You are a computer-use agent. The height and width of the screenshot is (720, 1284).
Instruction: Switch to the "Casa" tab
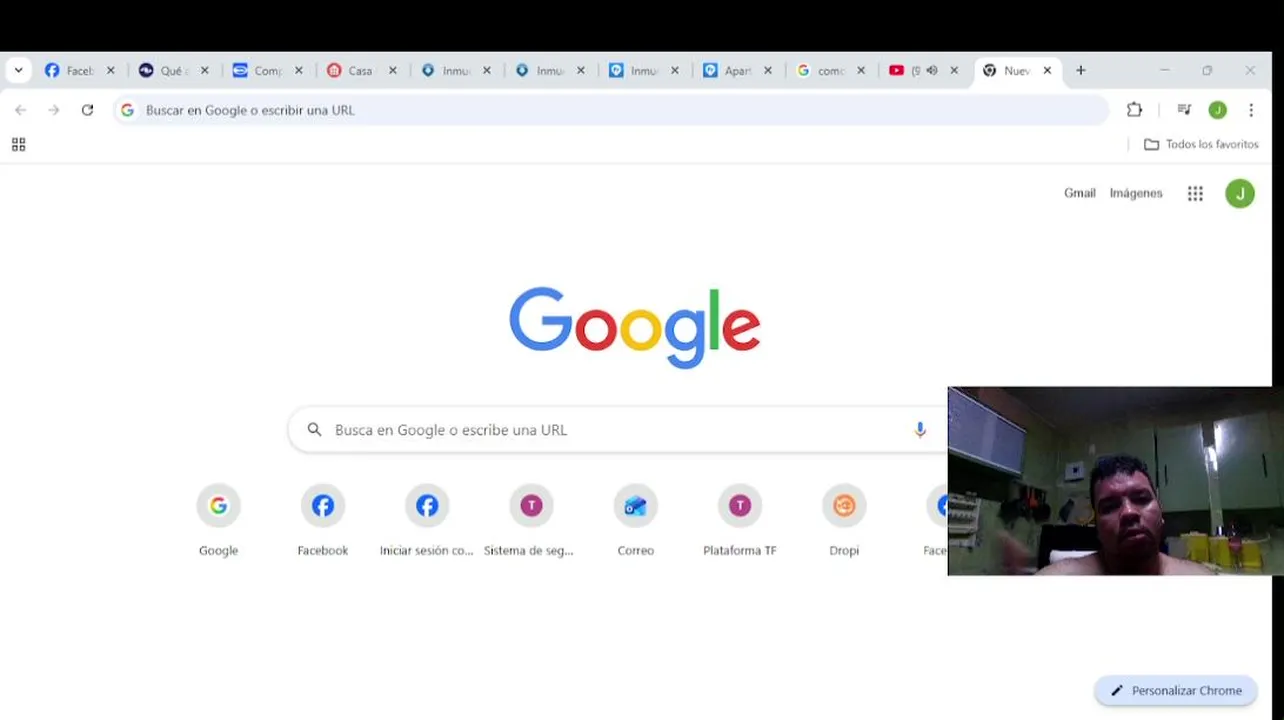pyautogui.click(x=350, y=71)
